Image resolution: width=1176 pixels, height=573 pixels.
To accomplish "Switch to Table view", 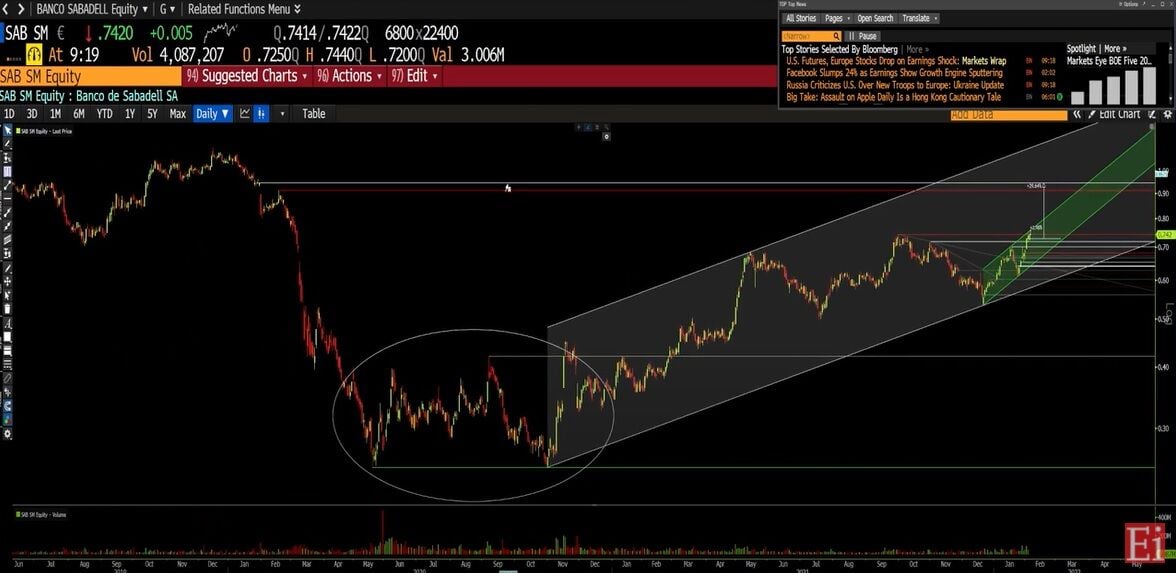I will tap(314, 114).
